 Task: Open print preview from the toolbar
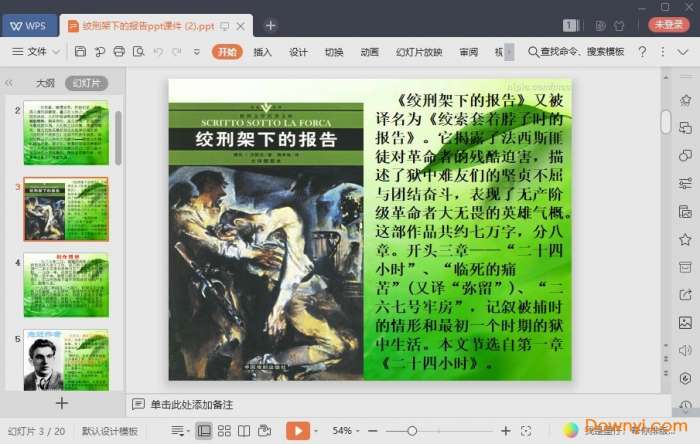tap(138, 51)
